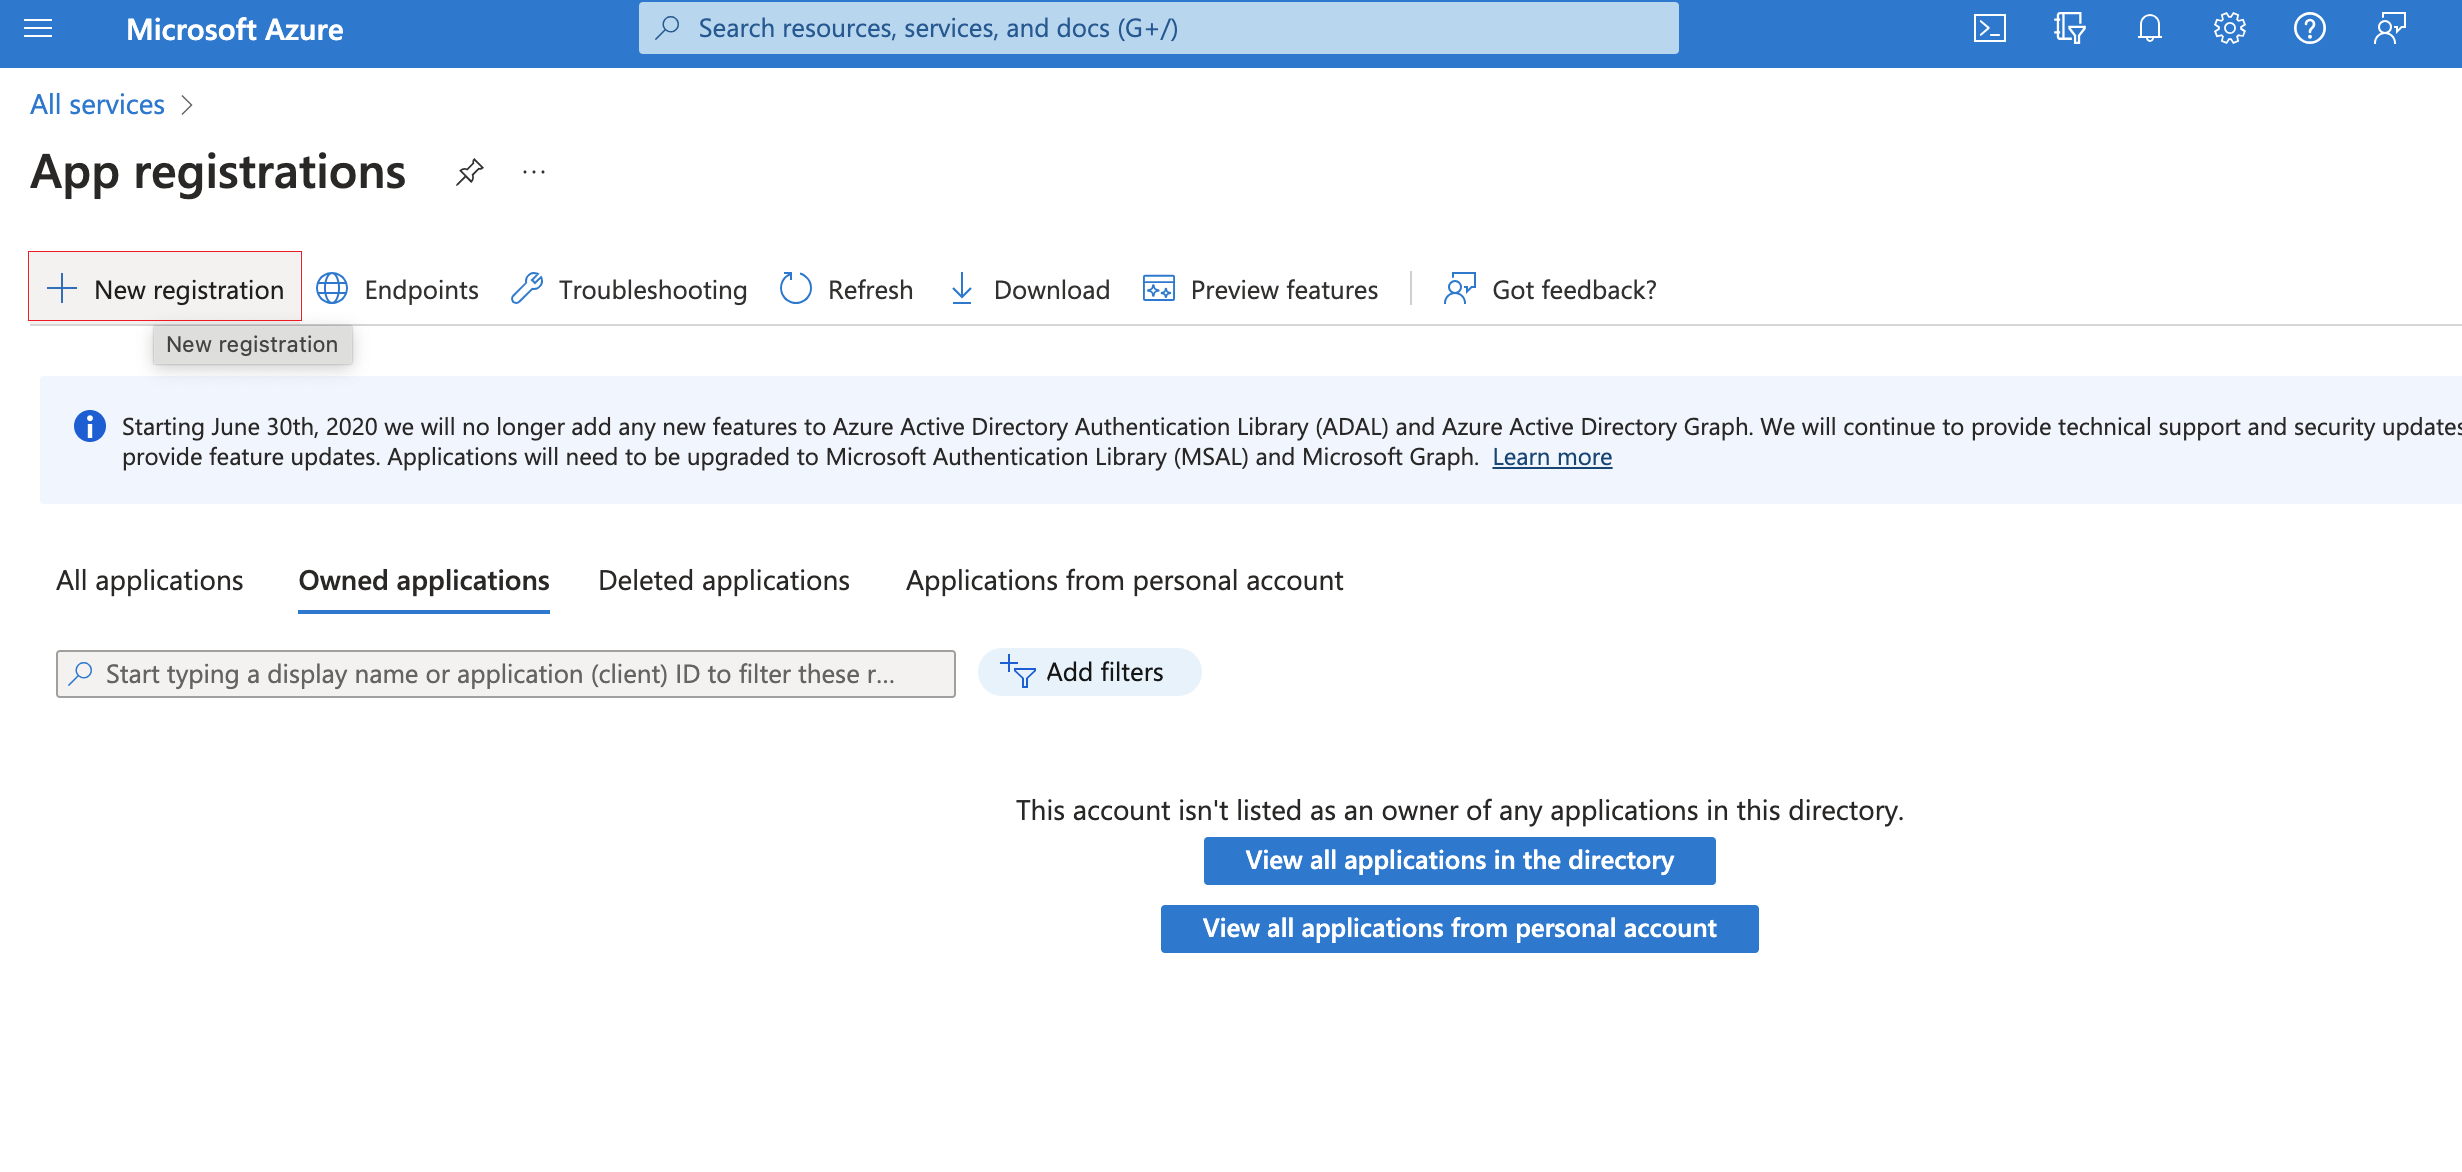Screen dimensions: 2462x1172
Task: Click the Learn more link
Action: click(x=1551, y=457)
